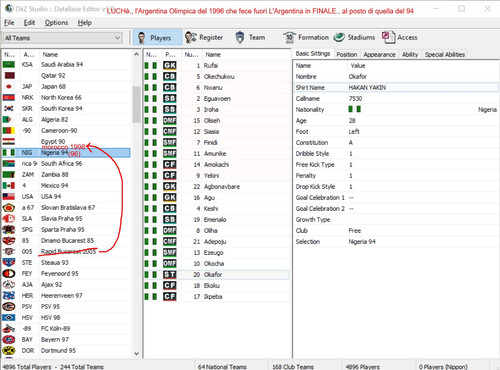Click the Nu... column header in player list
The width and height of the screenshot is (500, 370).
pyautogui.click(x=191, y=54)
